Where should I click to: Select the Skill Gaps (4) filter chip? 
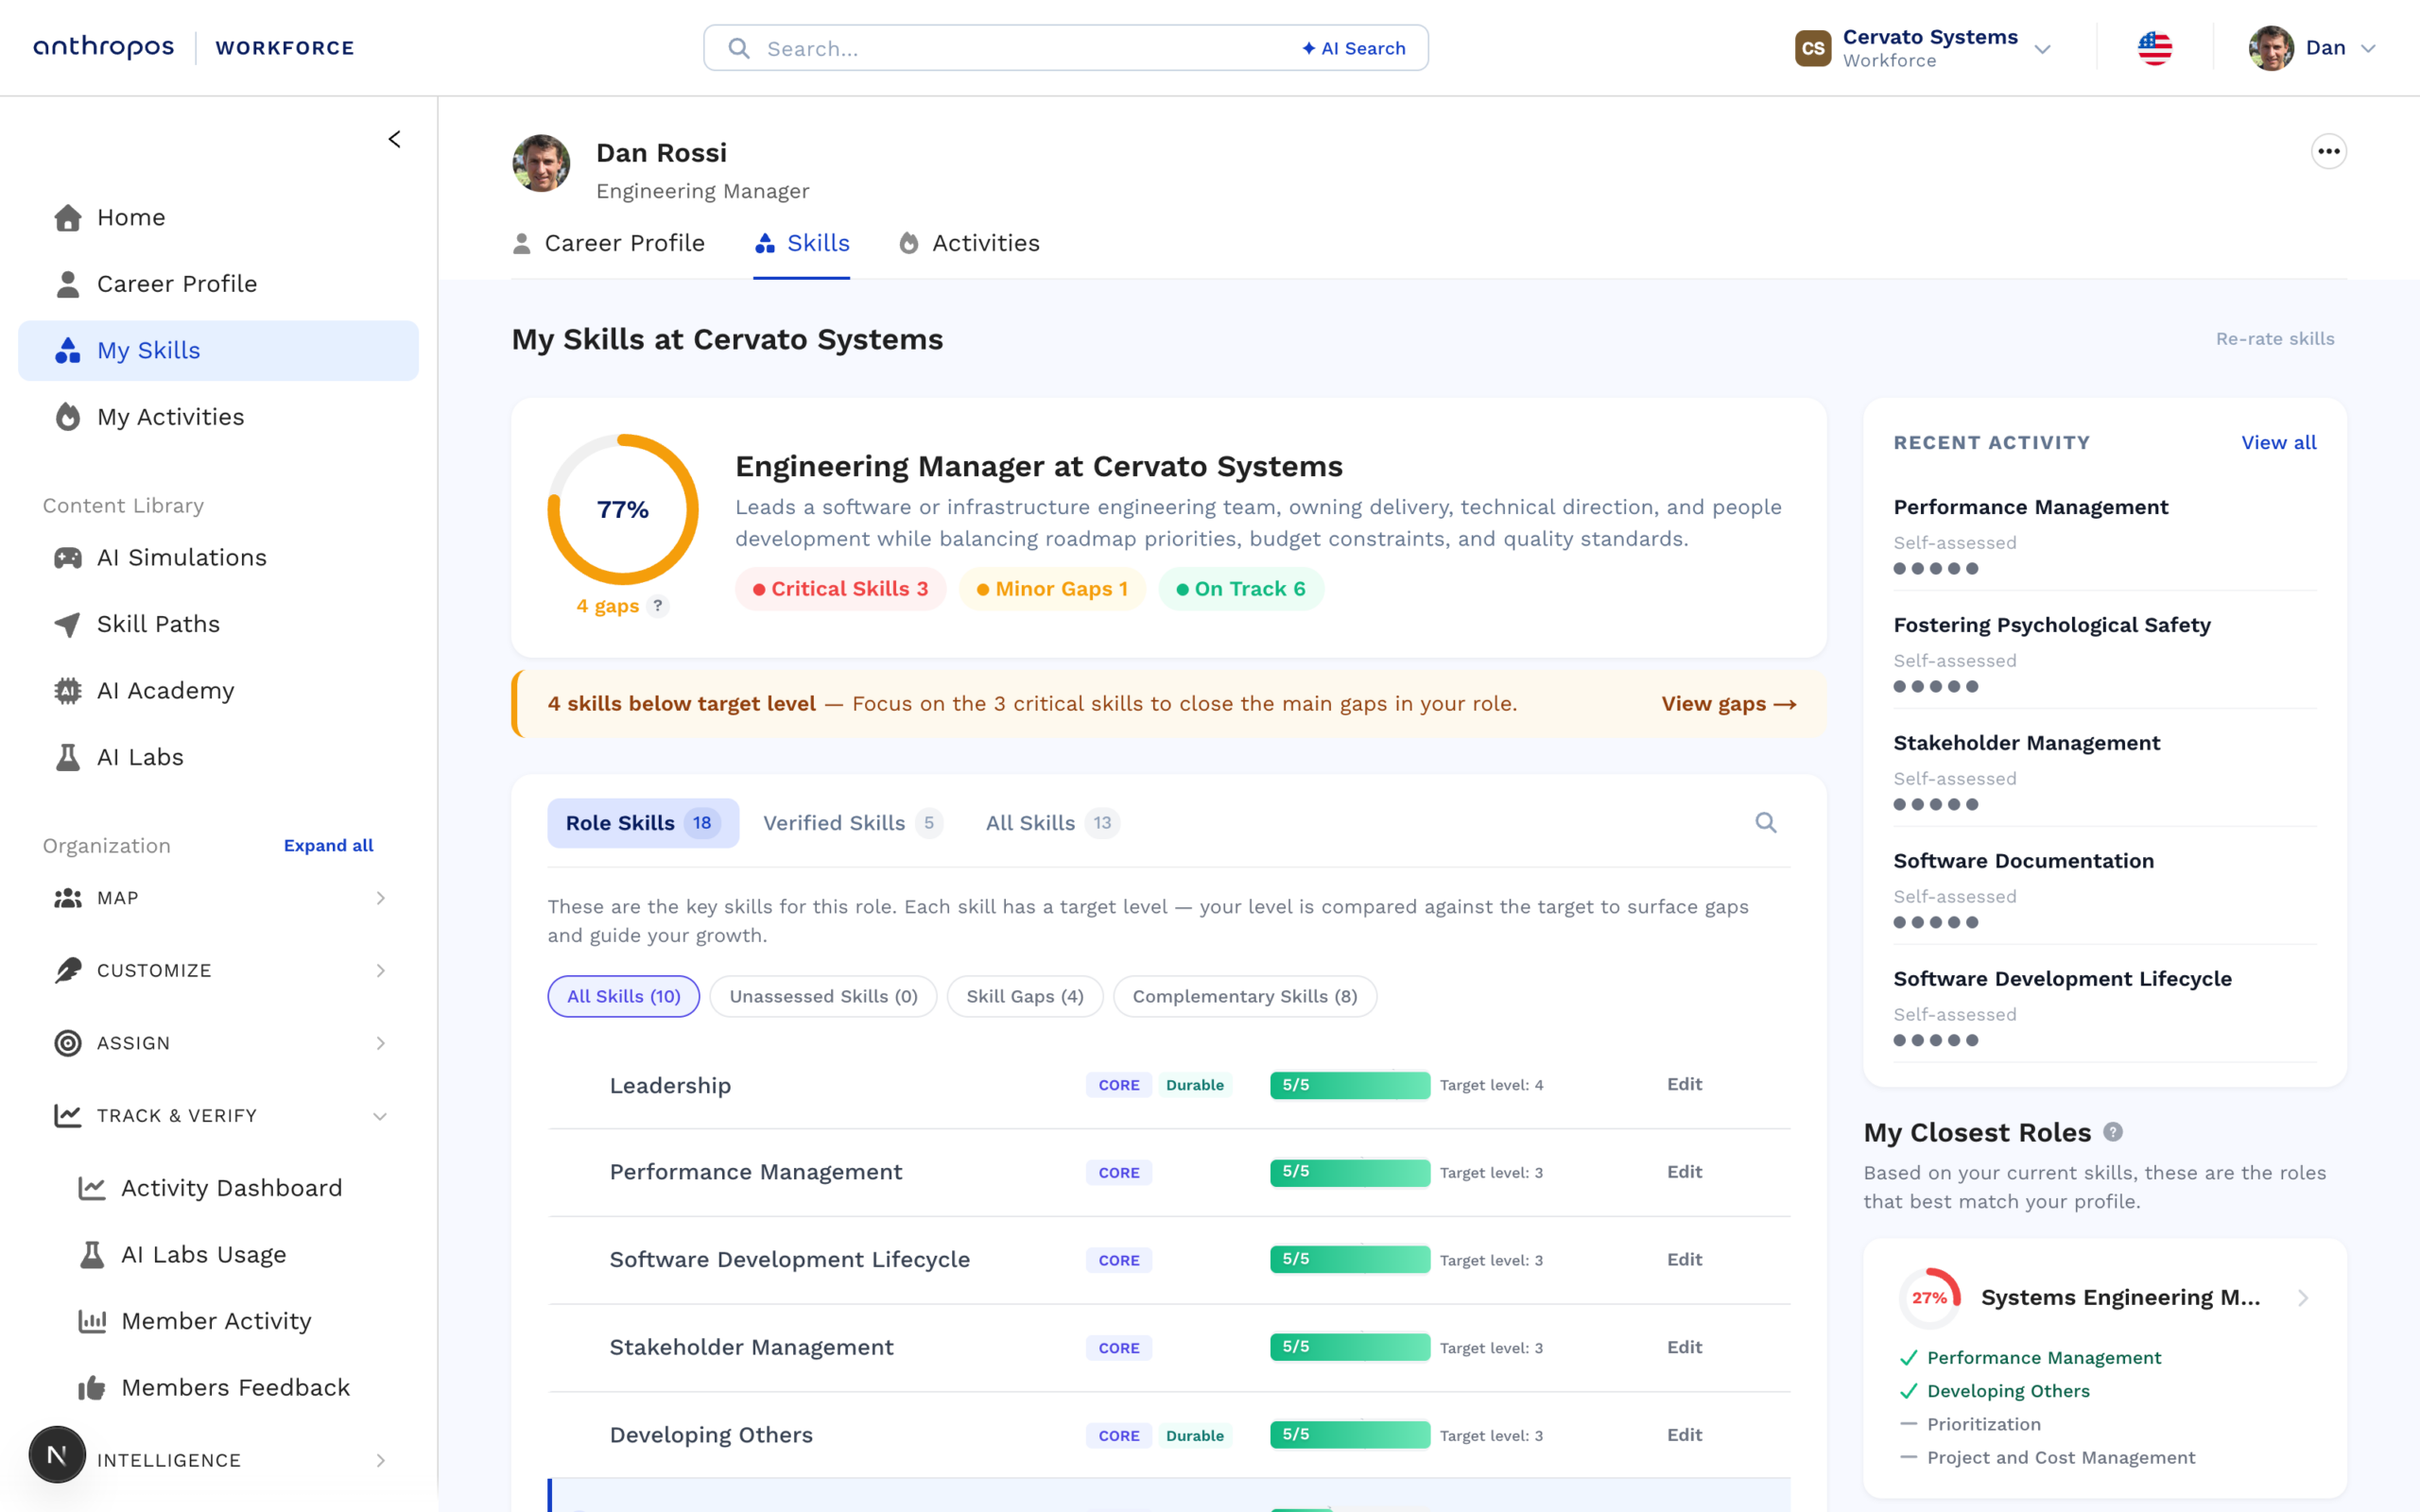1025,996
